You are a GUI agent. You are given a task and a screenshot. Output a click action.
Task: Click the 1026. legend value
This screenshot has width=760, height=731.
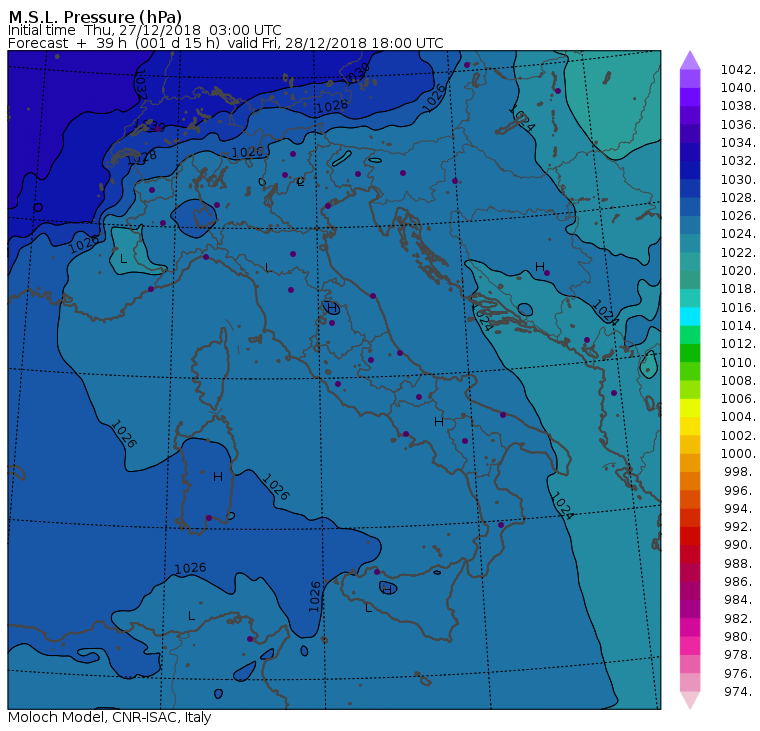738,215
